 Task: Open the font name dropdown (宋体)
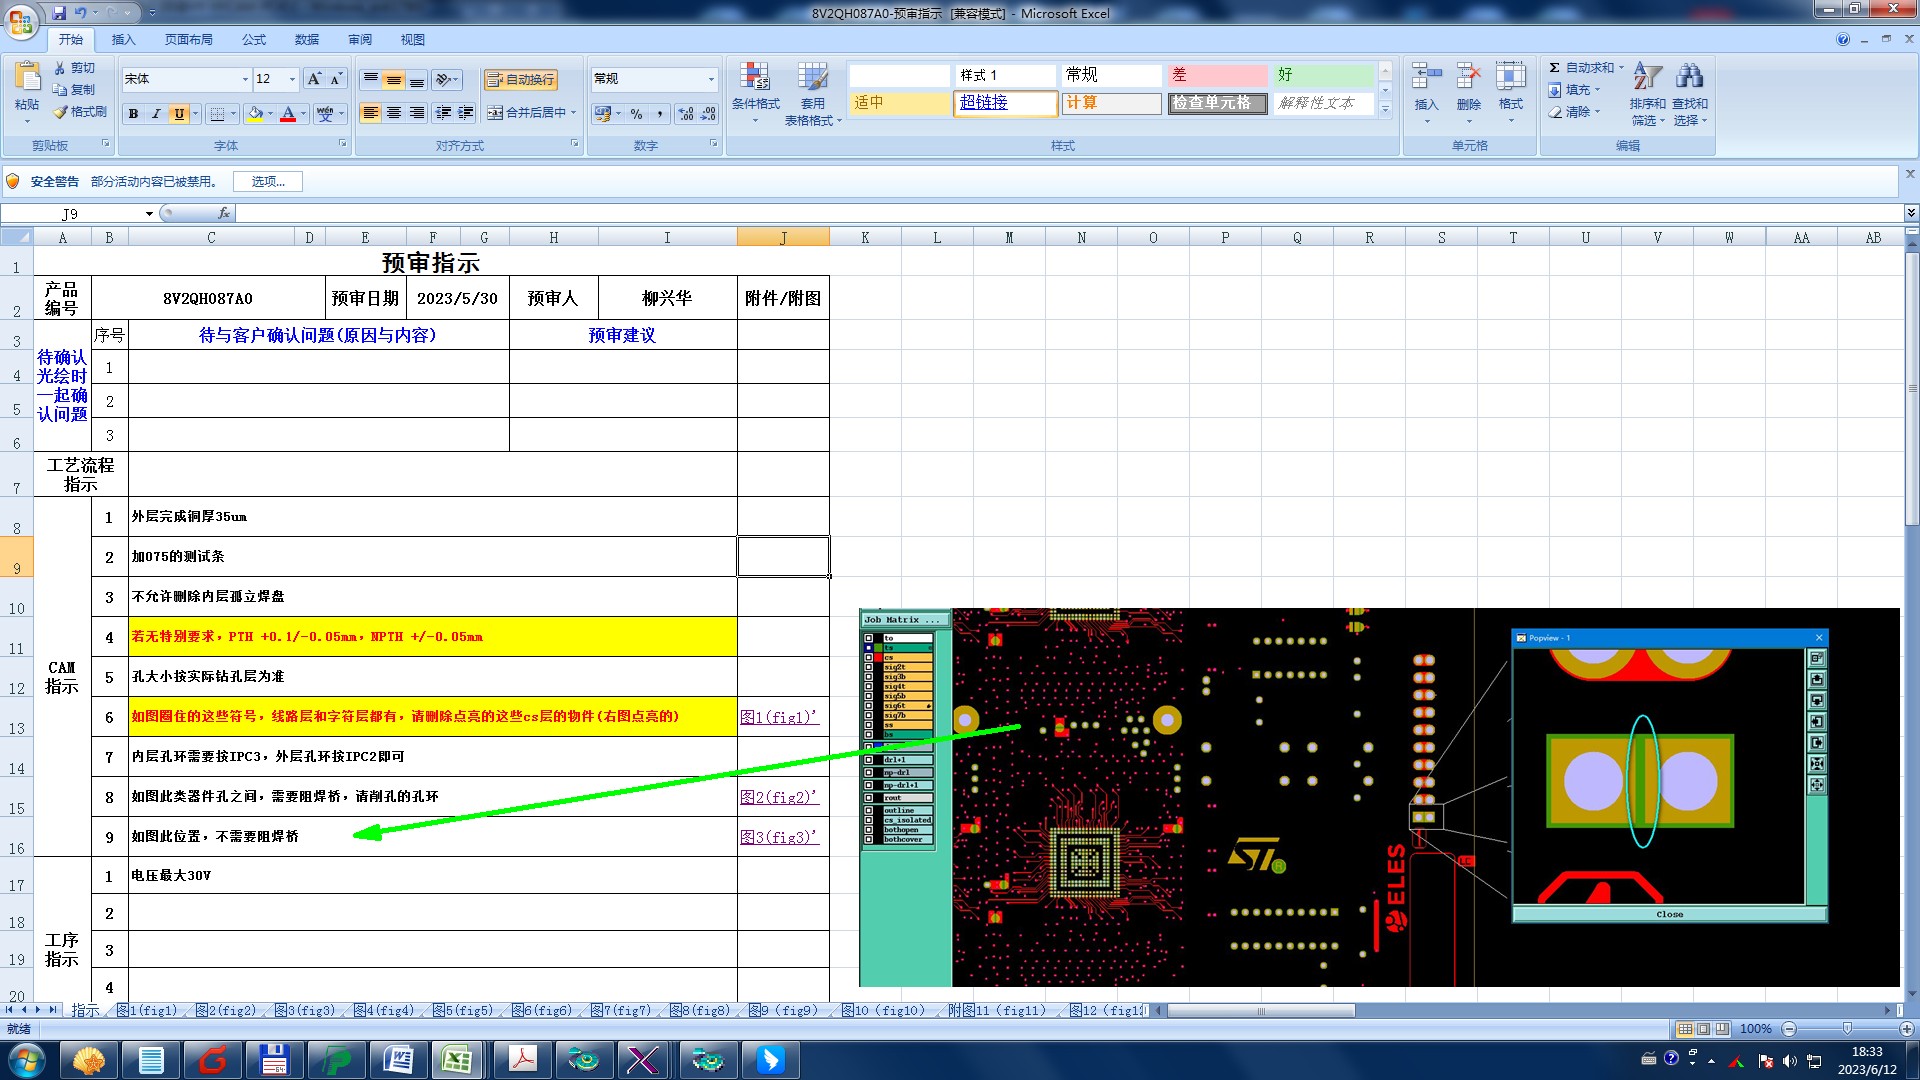[245, 79]
